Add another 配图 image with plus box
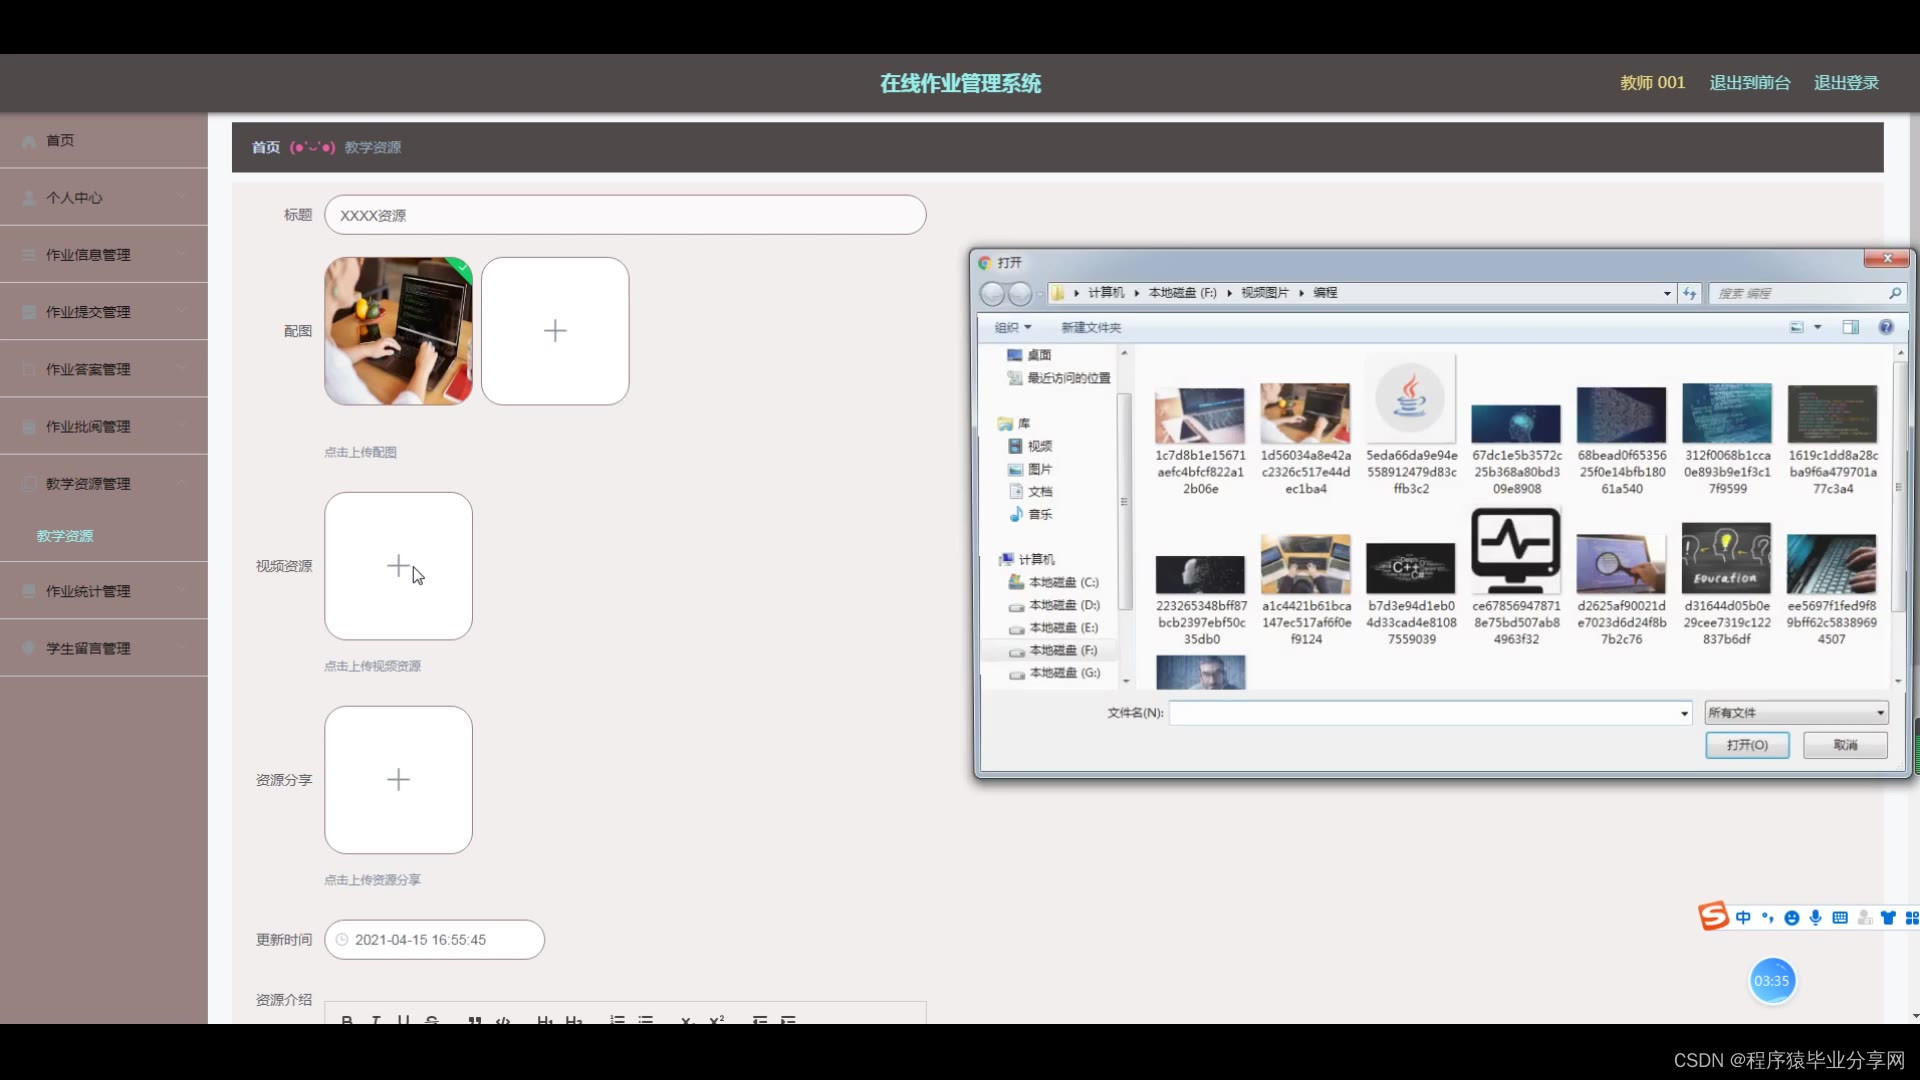1920x1080 pixels. click(555, 331)
